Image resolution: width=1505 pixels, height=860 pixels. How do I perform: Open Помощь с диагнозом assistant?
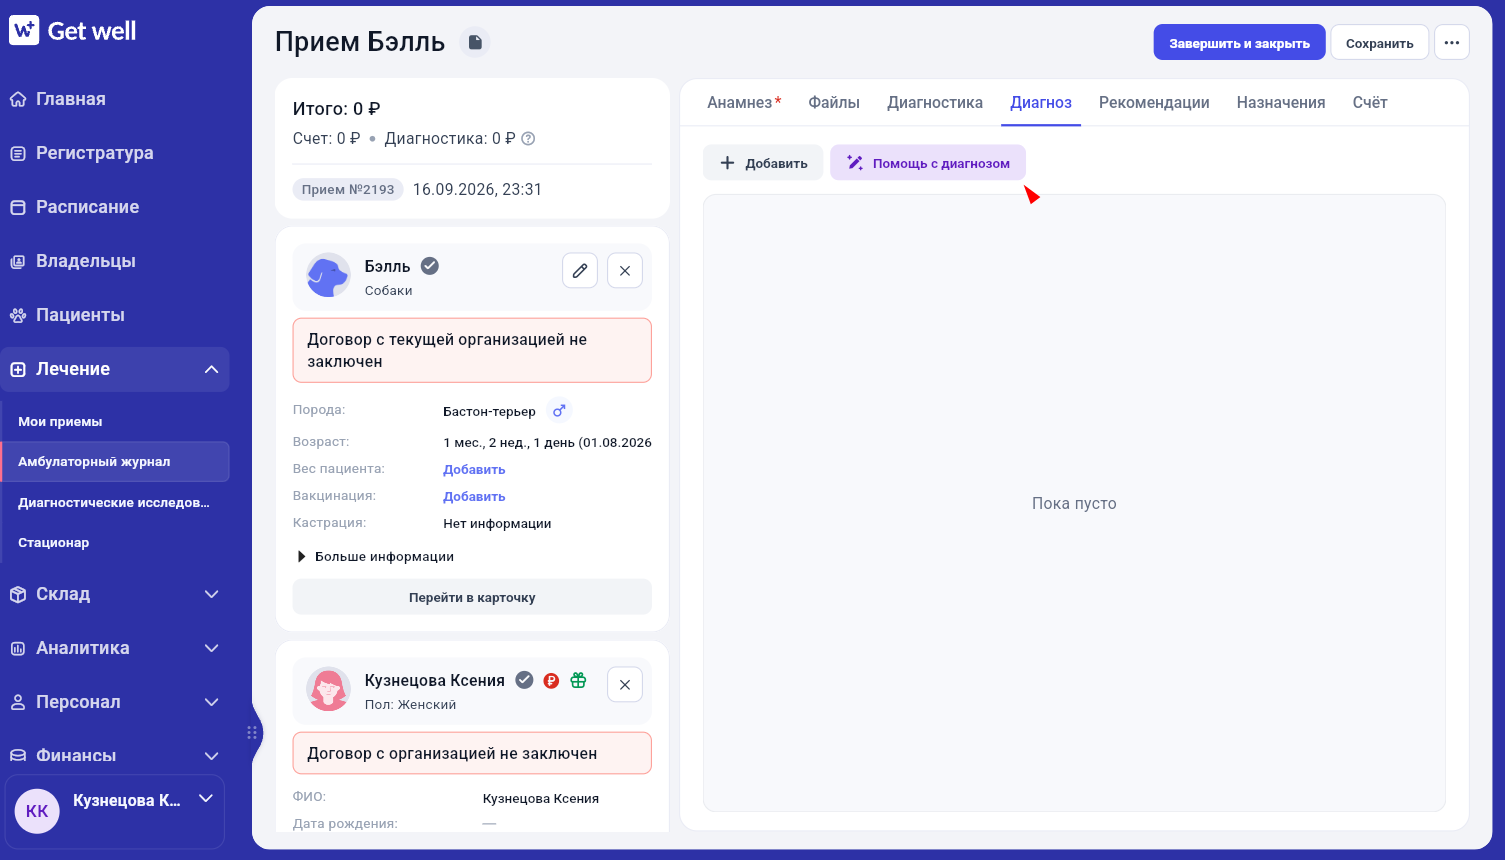(x=928, y=163)
